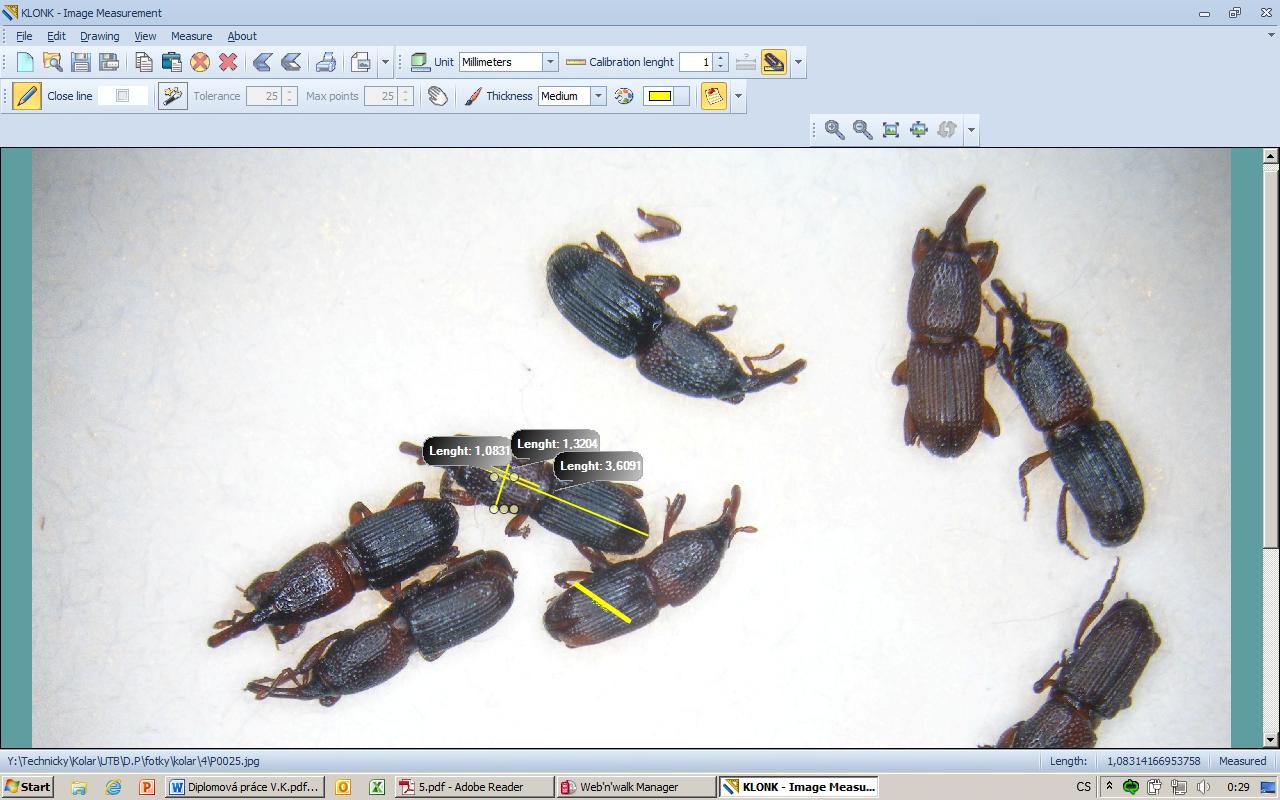Image resolution: width=1280 pixels, height=800 pixels.
Task: Select the hand pan tool
Action: (x=437, y=96)
